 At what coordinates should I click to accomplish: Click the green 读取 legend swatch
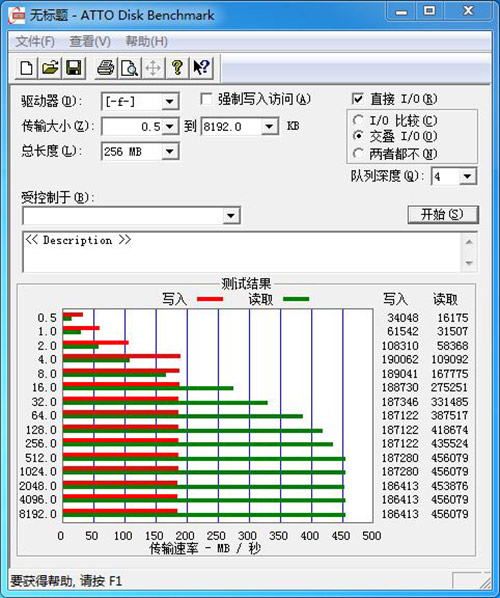296,299
